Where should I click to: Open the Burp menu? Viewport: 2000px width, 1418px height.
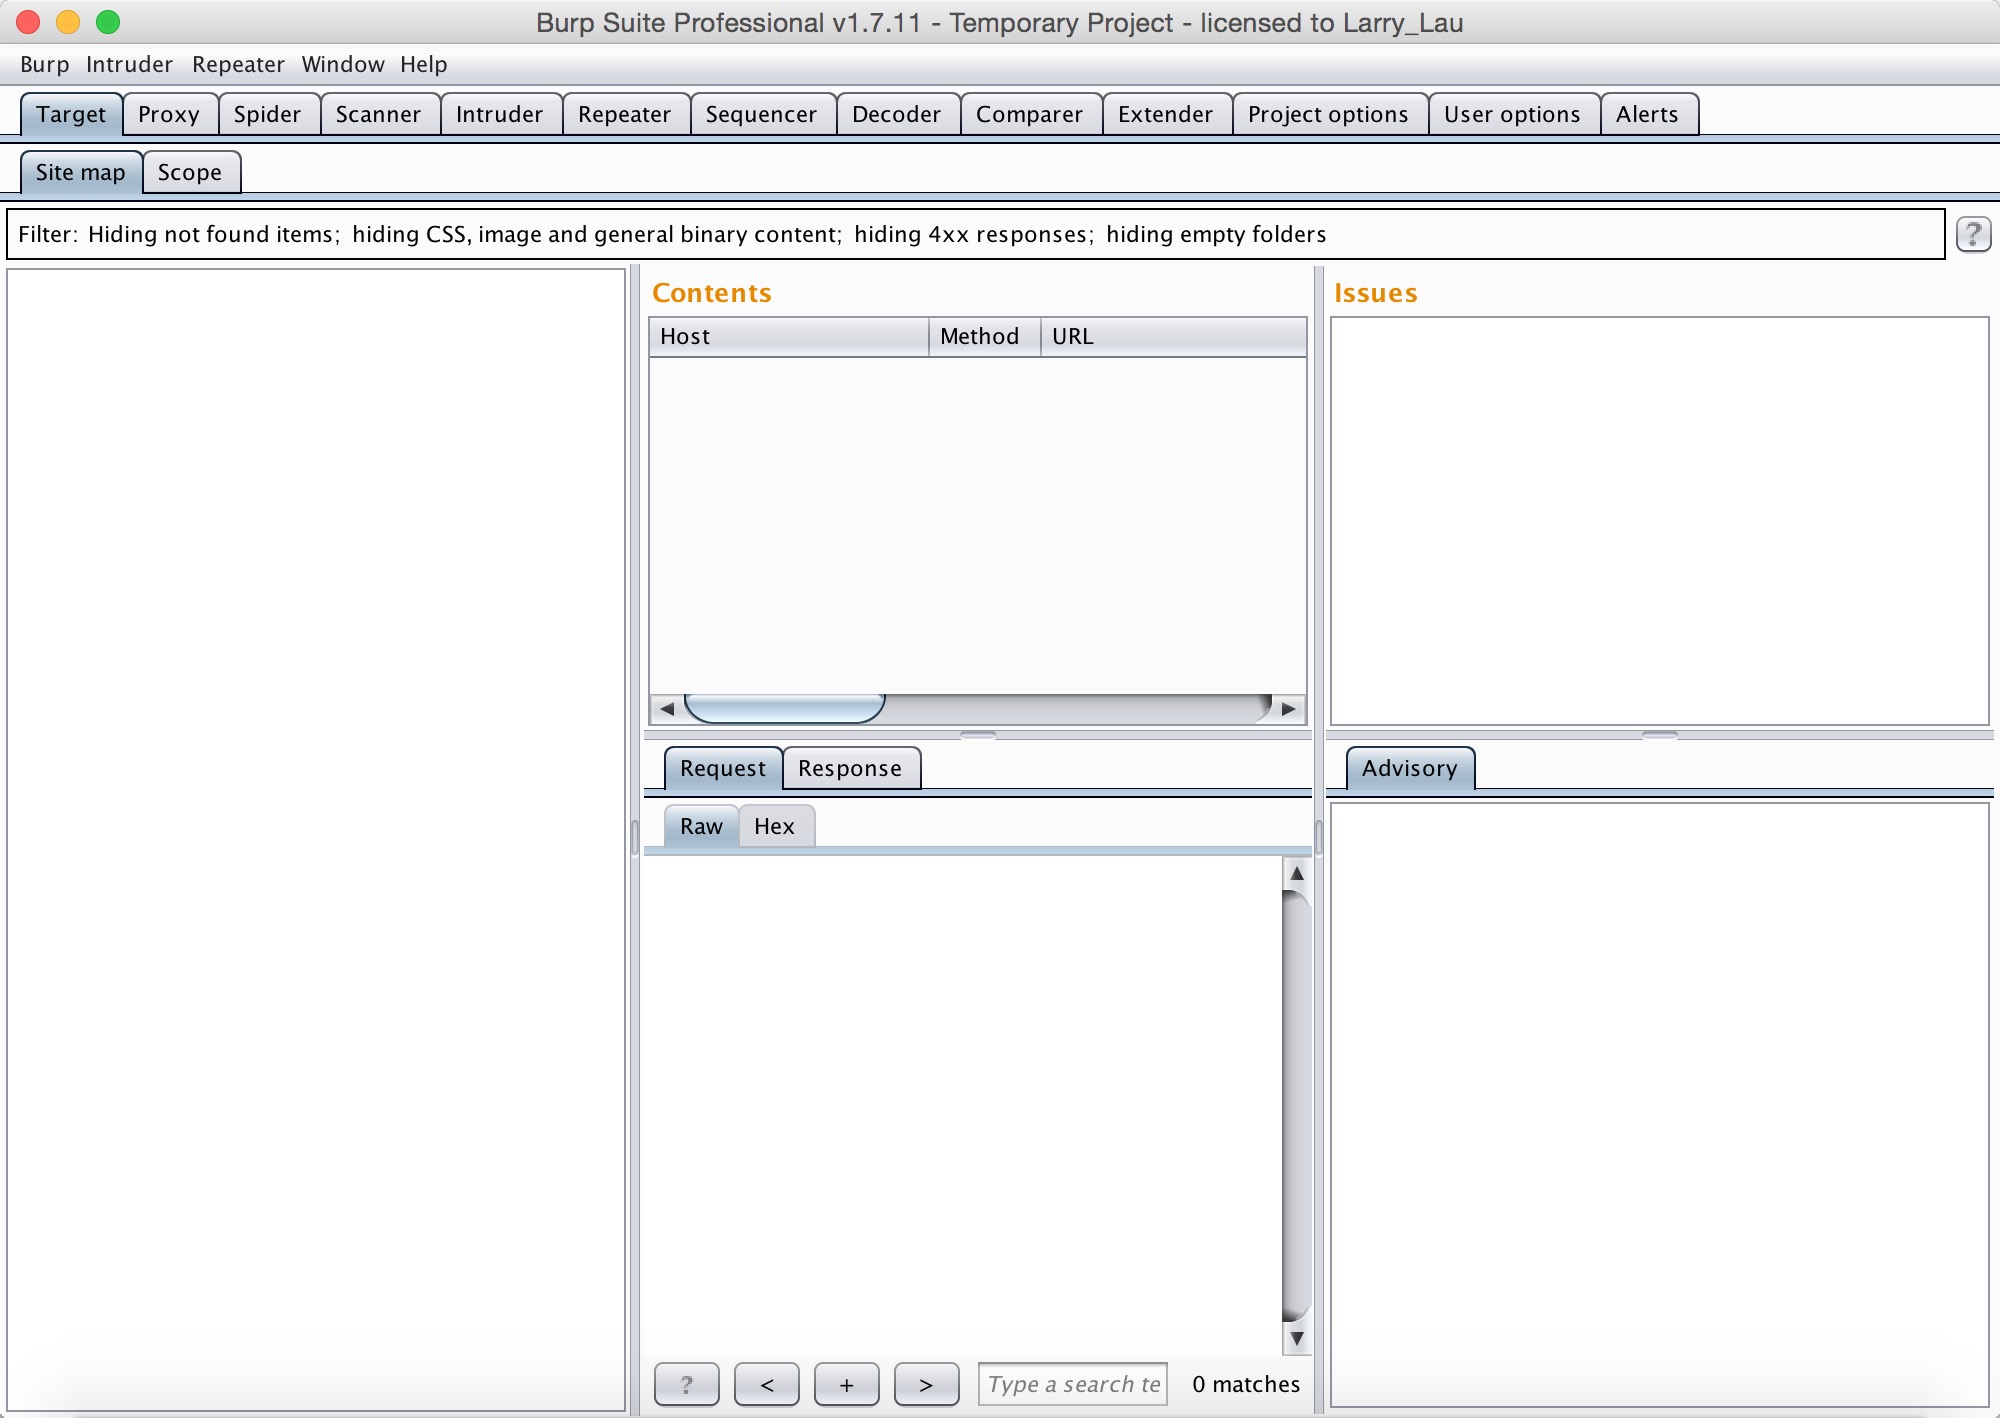(44, 64)
